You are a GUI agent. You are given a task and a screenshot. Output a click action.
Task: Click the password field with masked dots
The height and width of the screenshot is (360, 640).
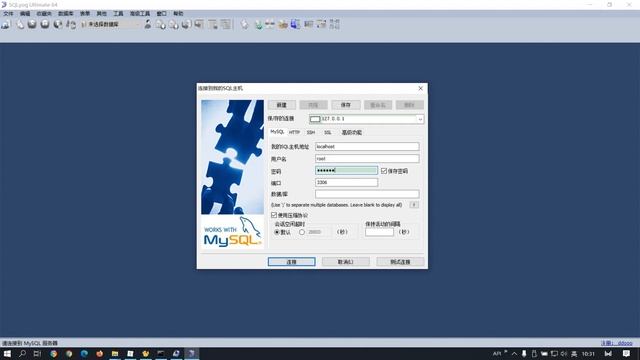(346, 170)
